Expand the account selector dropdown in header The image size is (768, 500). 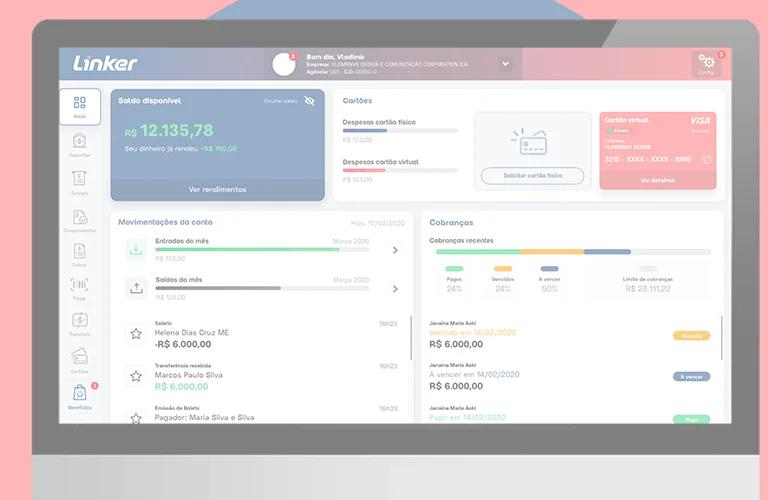click(x=505, y=64)
